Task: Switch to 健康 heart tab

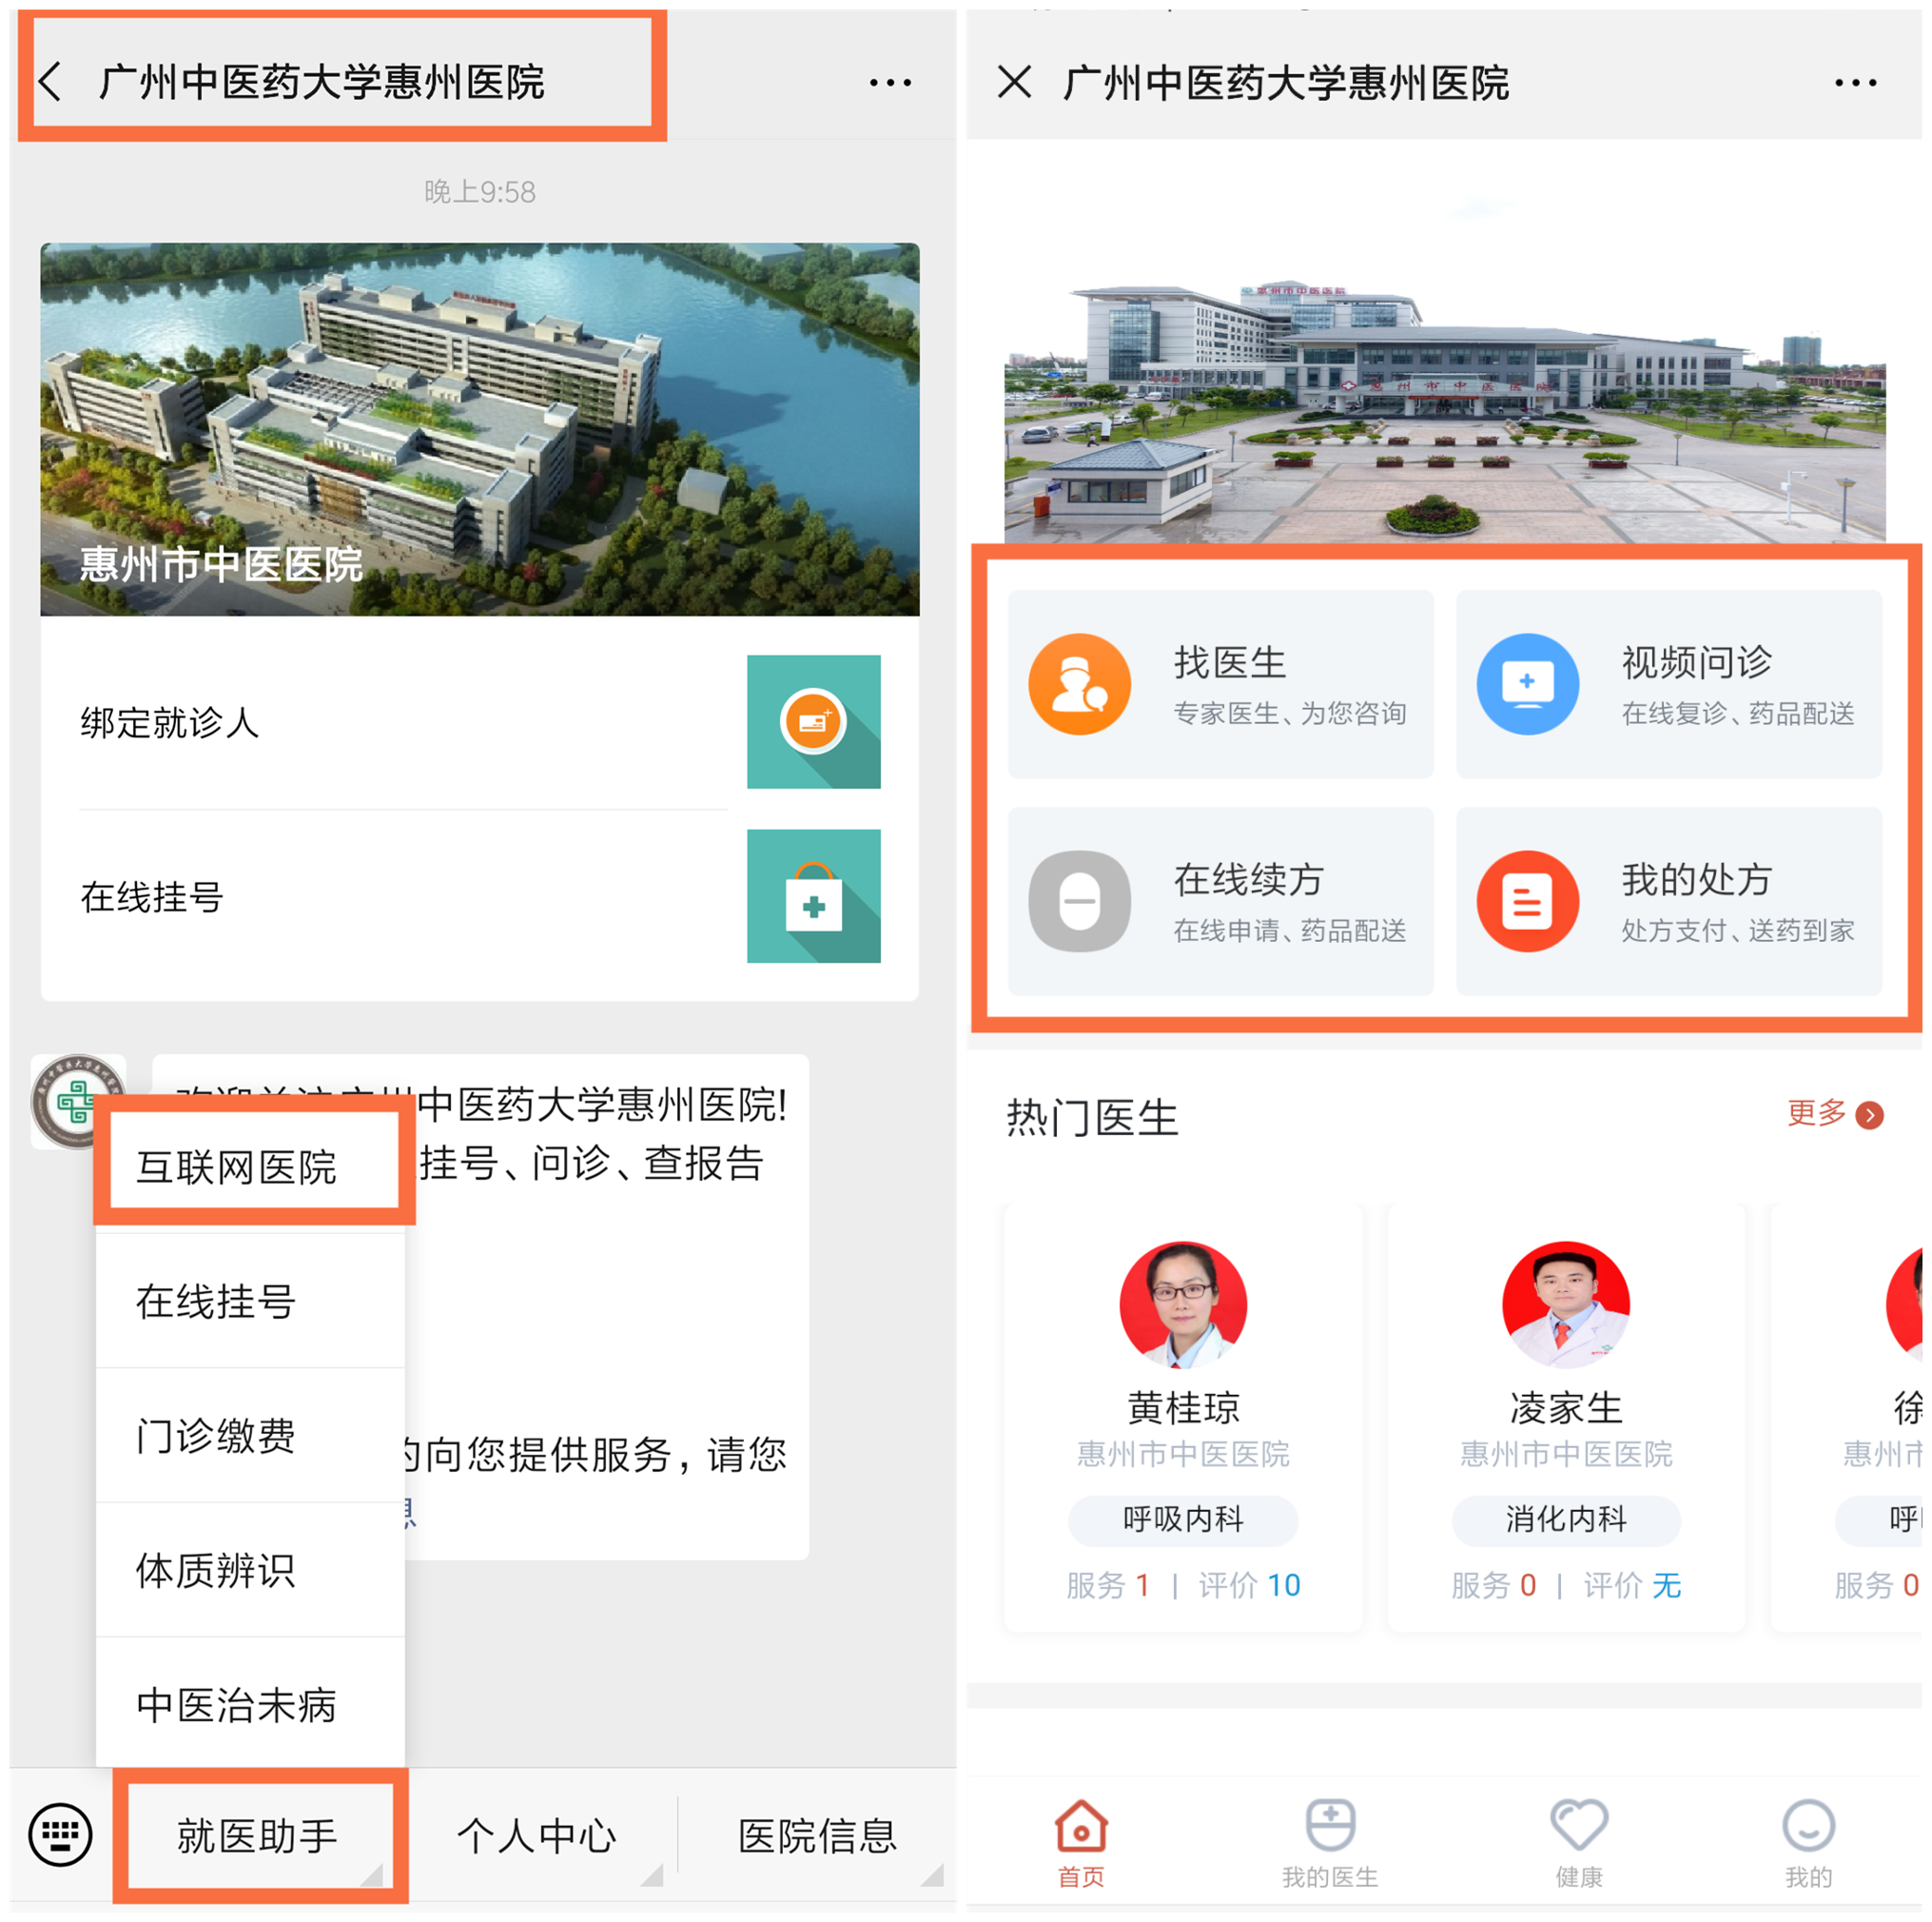Action: (1578, 1843)
